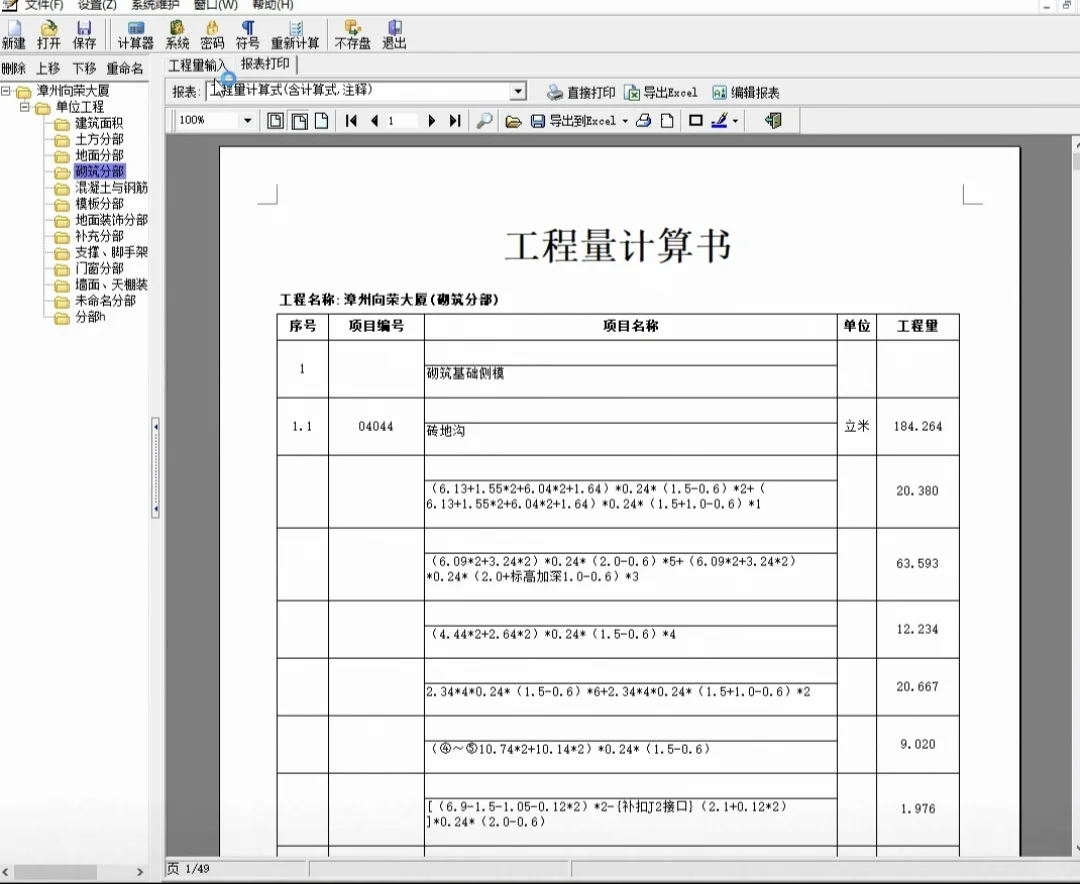Select the 砌筑分部 folder in the tree
1080x884 pixels.
98,172
